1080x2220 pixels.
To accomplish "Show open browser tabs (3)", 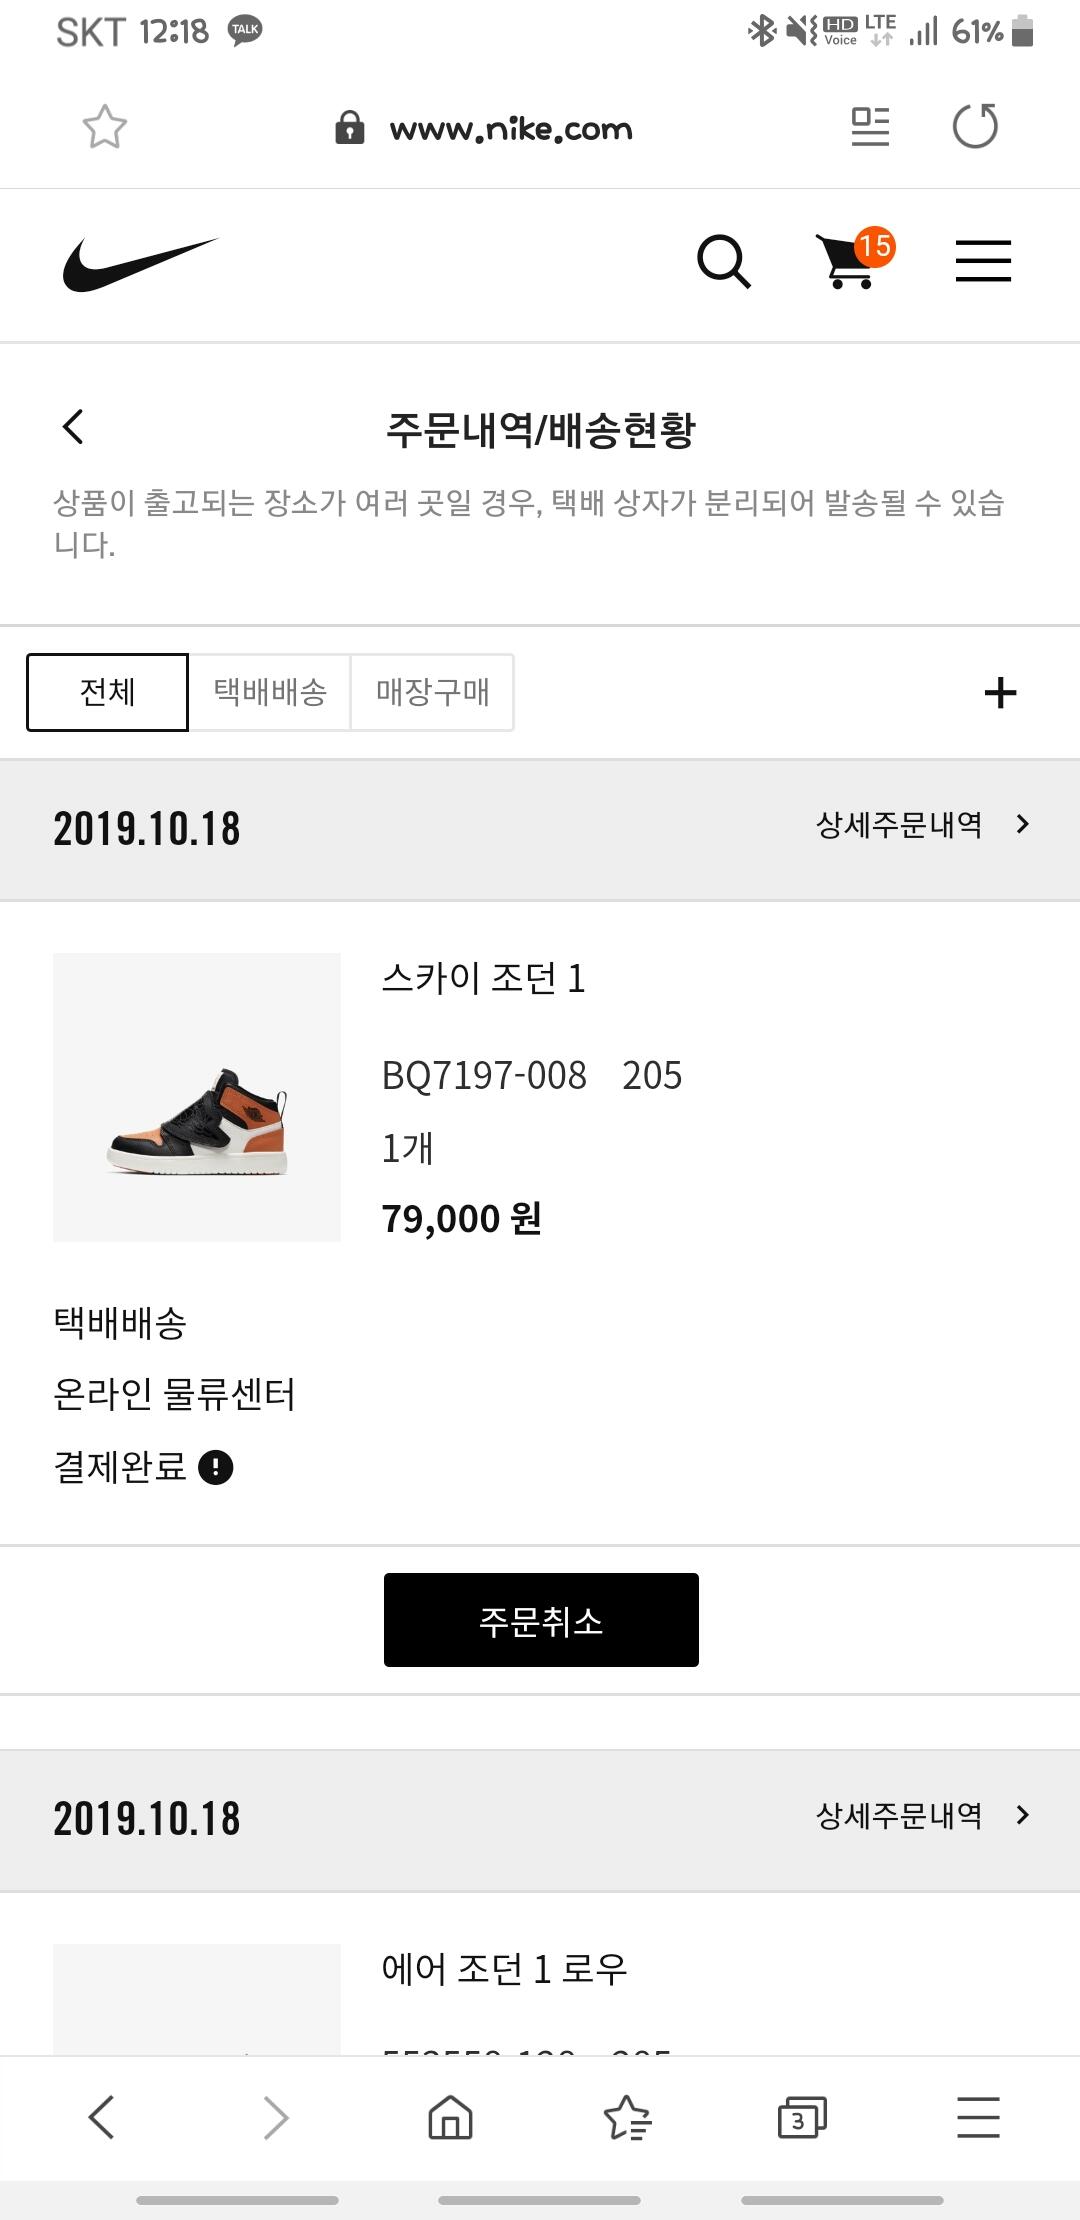I will tap(802, 2117).
